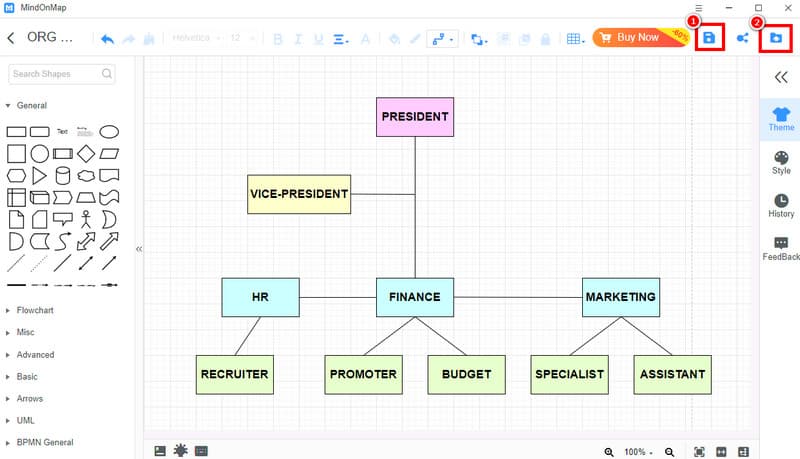Select the parallelogram shape
This screenshot has width=800, height=459.
pos(109,154)
